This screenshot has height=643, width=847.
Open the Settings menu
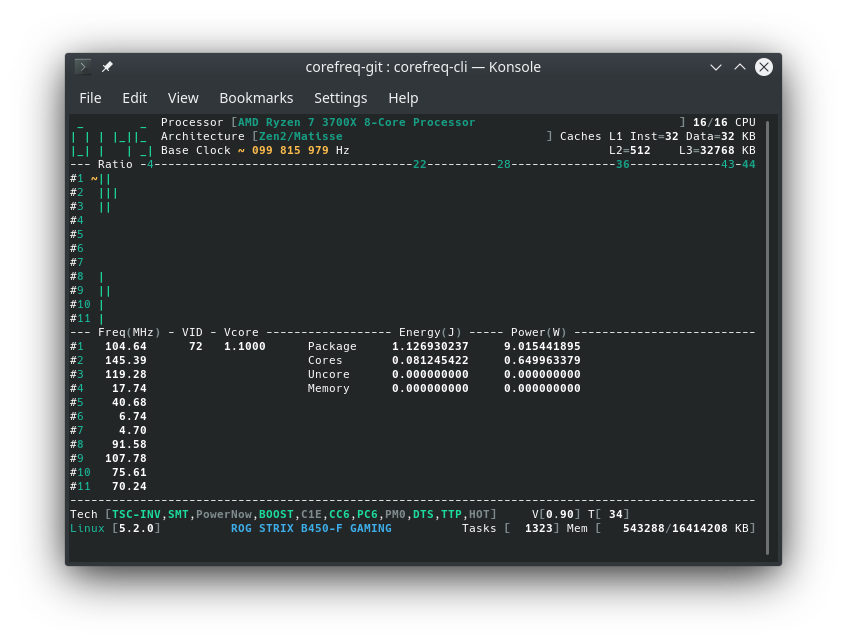(340, 97)
